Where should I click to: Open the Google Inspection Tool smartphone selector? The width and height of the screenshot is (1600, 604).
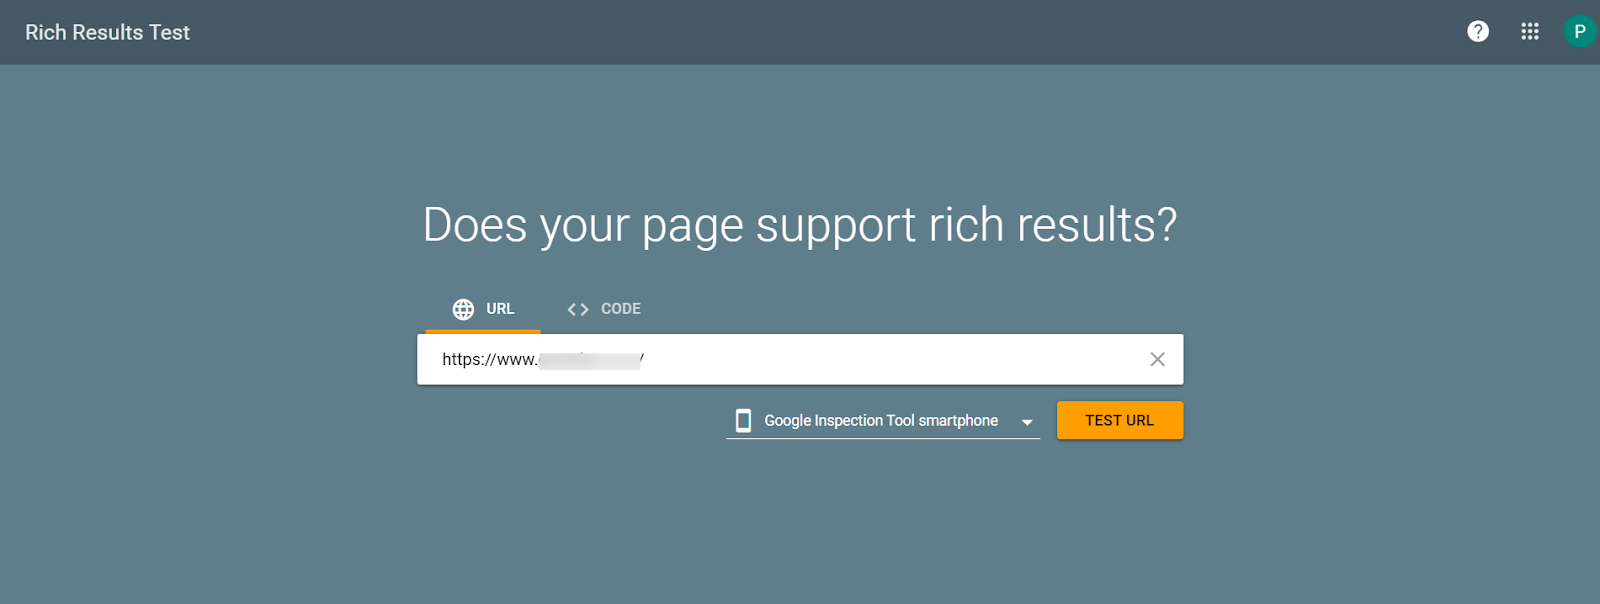[x=881, y=421]
